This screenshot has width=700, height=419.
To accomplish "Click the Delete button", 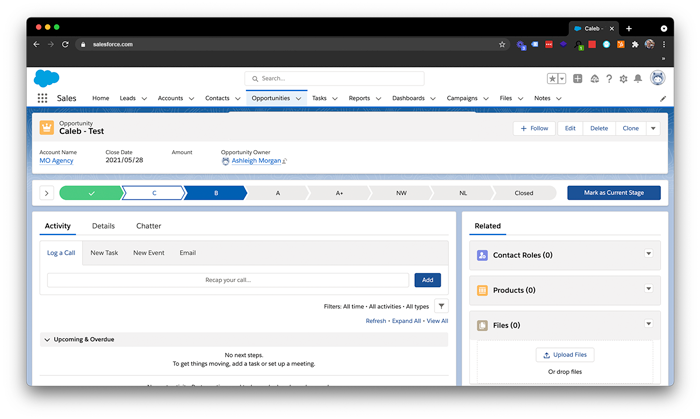I will point(599,129).
